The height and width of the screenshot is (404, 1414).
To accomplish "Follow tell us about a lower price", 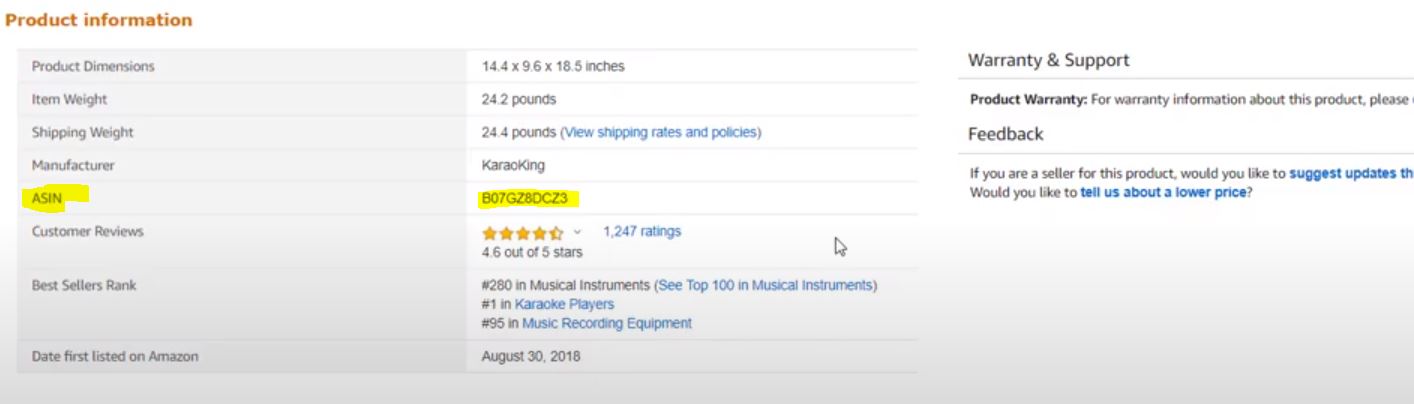I will (1163, 192).
